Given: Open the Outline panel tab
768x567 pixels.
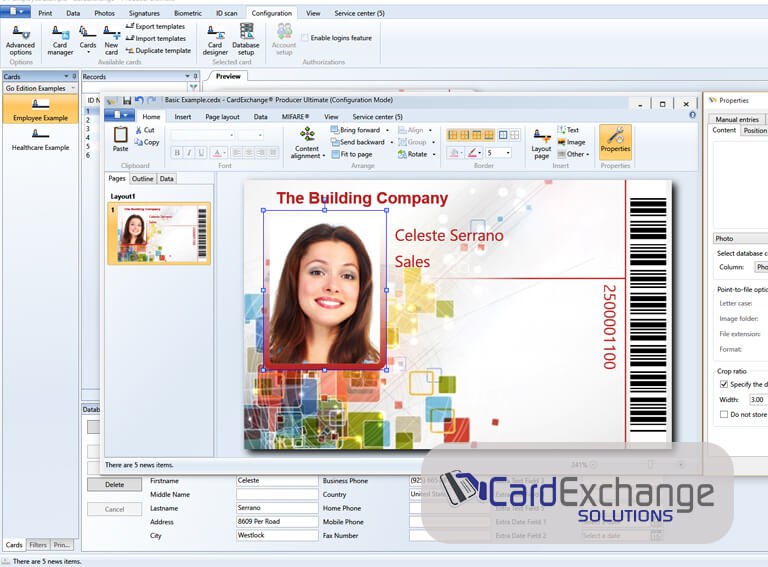Looking at the screenshot, I should pos(143,179).
